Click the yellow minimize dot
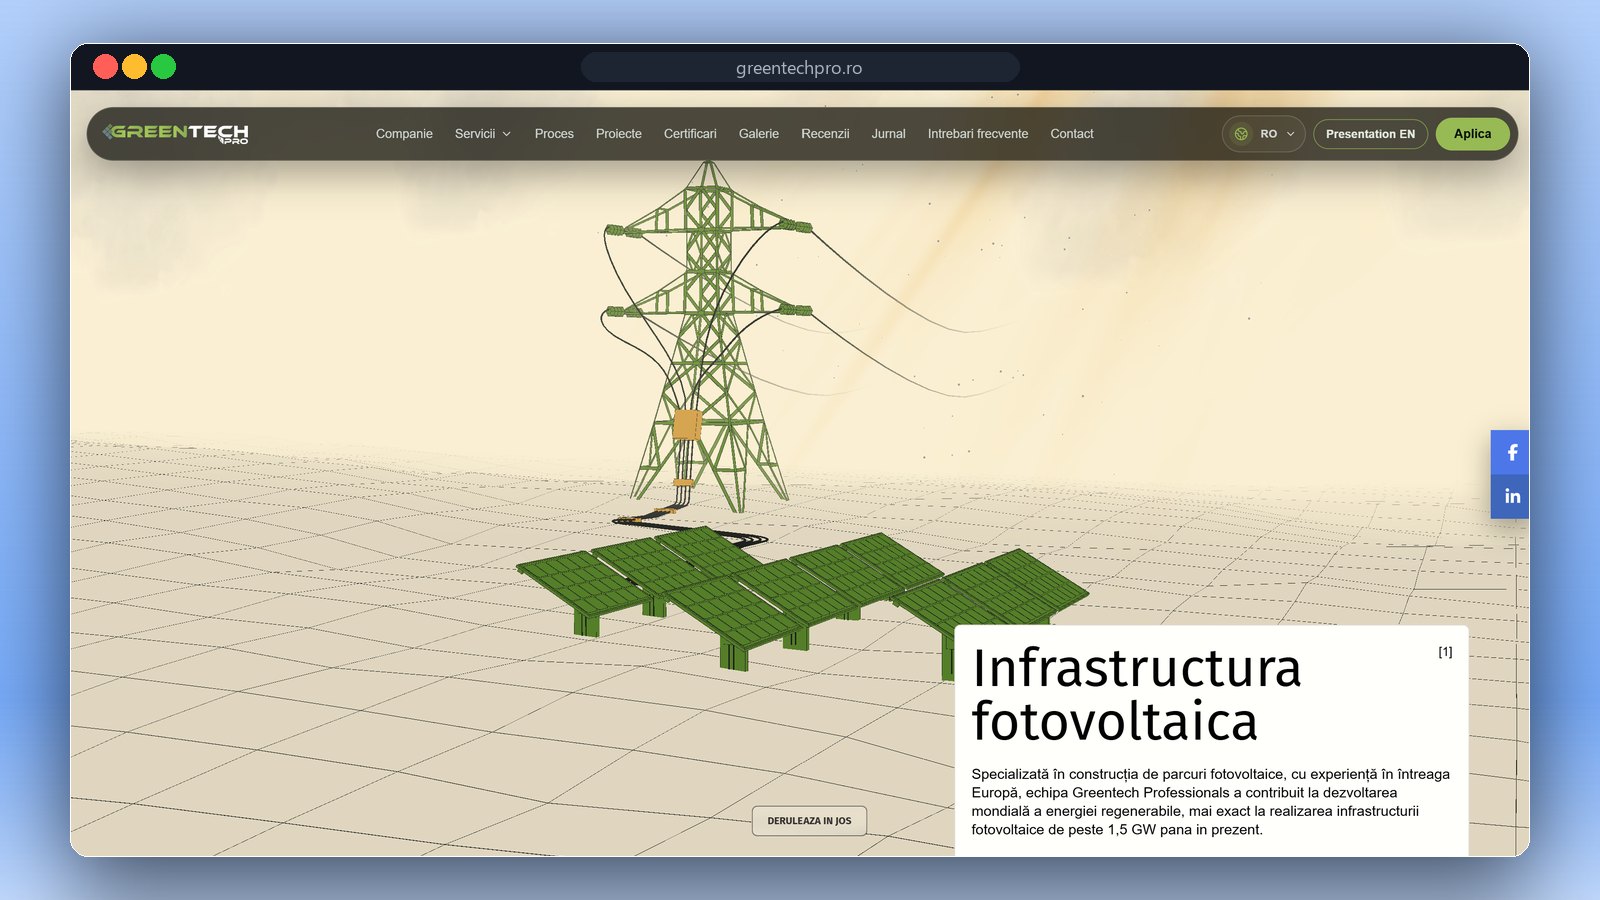The height and width of the screenshot is (900, 1600). click(x=134, y=67)
